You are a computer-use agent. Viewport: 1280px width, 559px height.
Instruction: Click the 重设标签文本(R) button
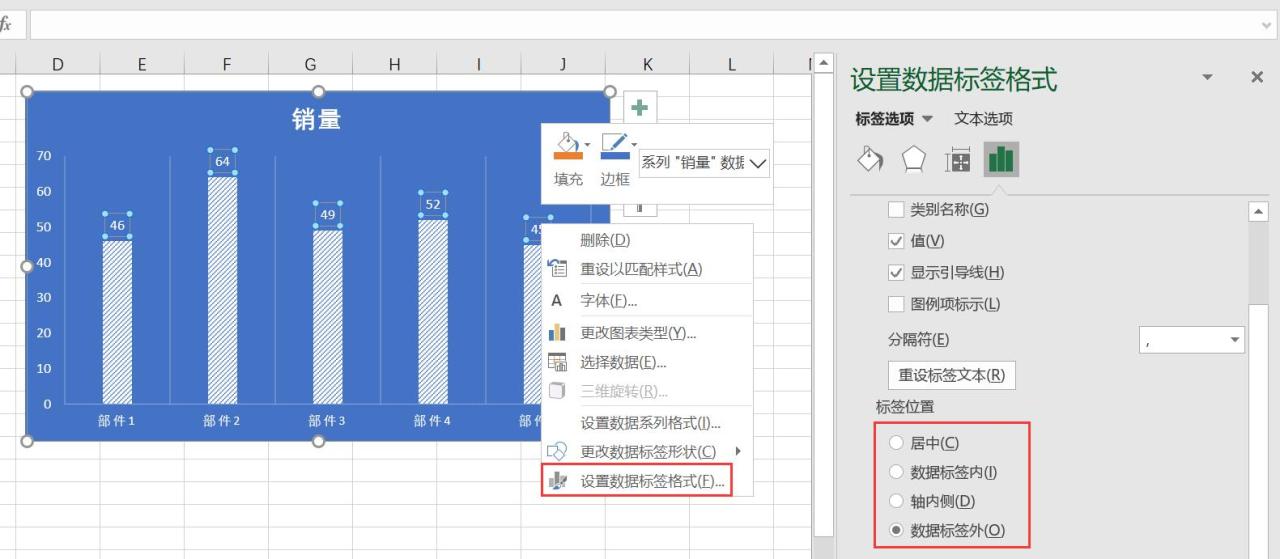[952, 375]
